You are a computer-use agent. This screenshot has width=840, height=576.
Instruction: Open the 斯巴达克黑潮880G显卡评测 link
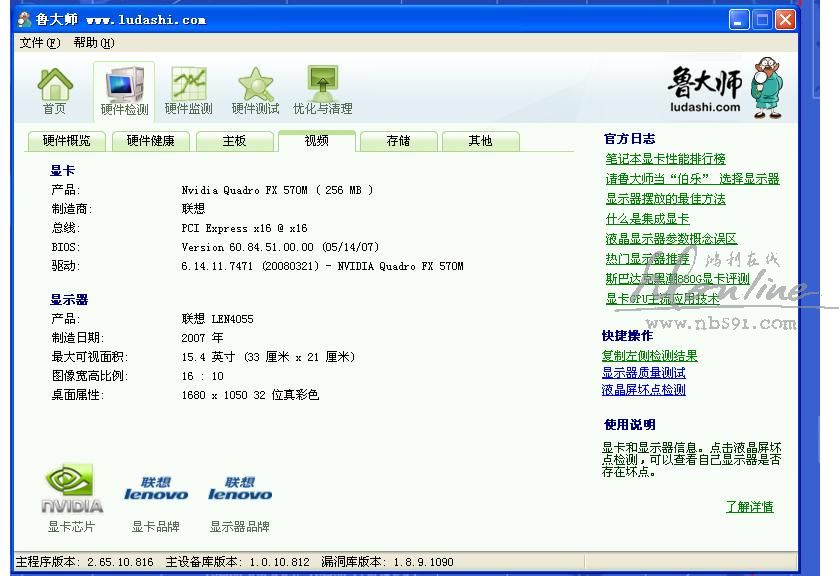point(677,279)
